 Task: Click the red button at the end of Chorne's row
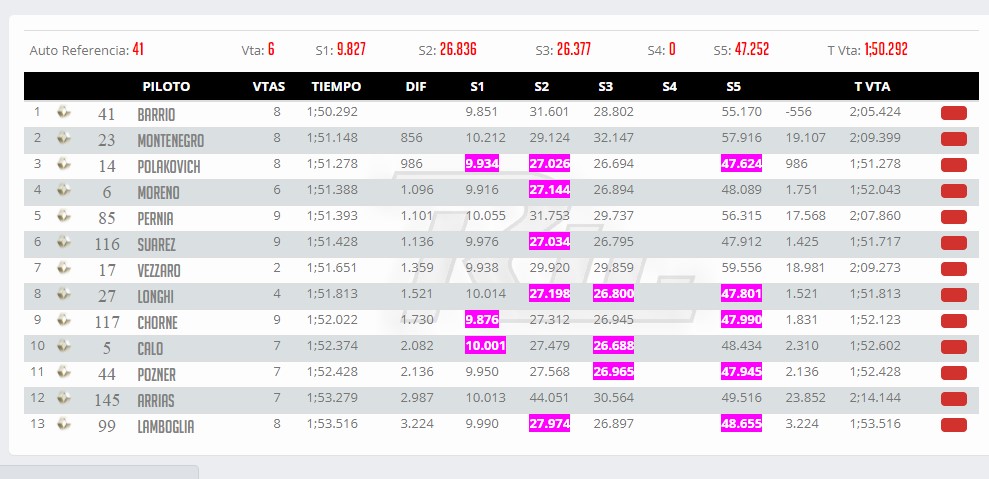[954, 321]
